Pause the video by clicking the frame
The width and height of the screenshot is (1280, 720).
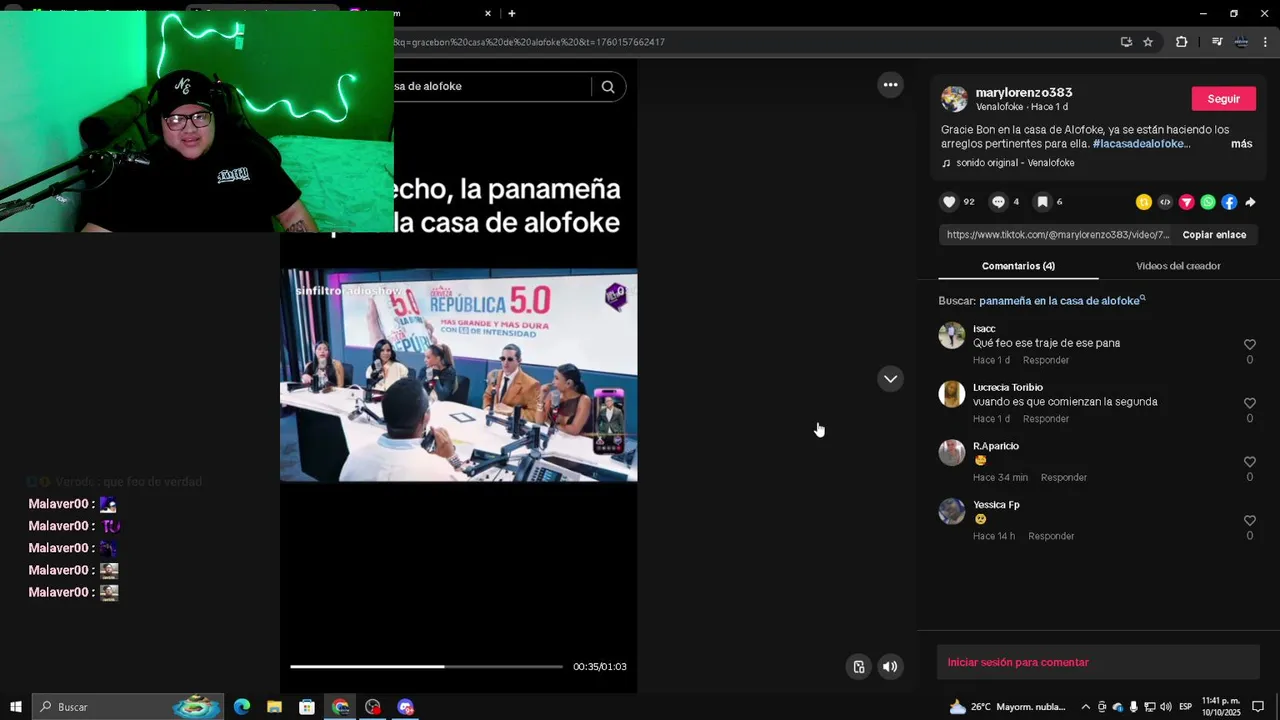tap(458, 375)
